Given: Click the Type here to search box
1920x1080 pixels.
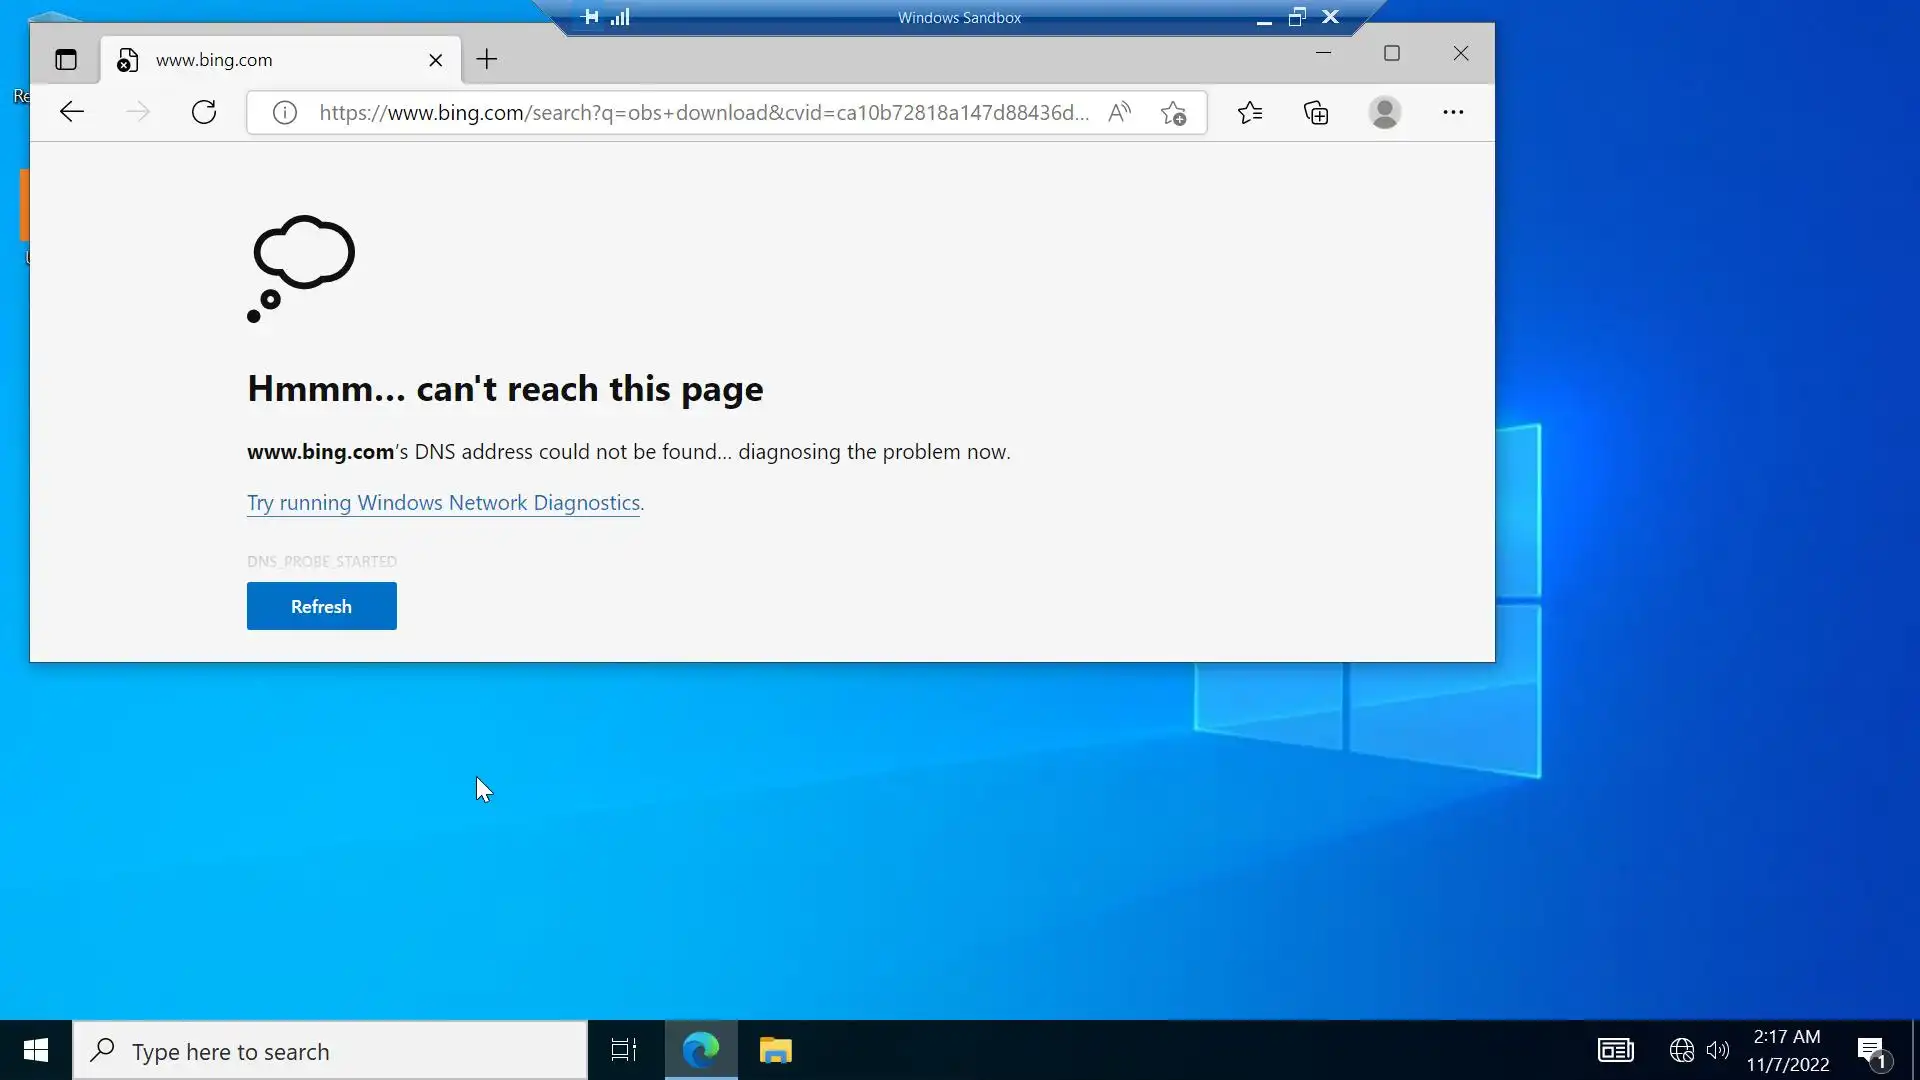Looking at the screenshot, I should [x=330, y=1051].
